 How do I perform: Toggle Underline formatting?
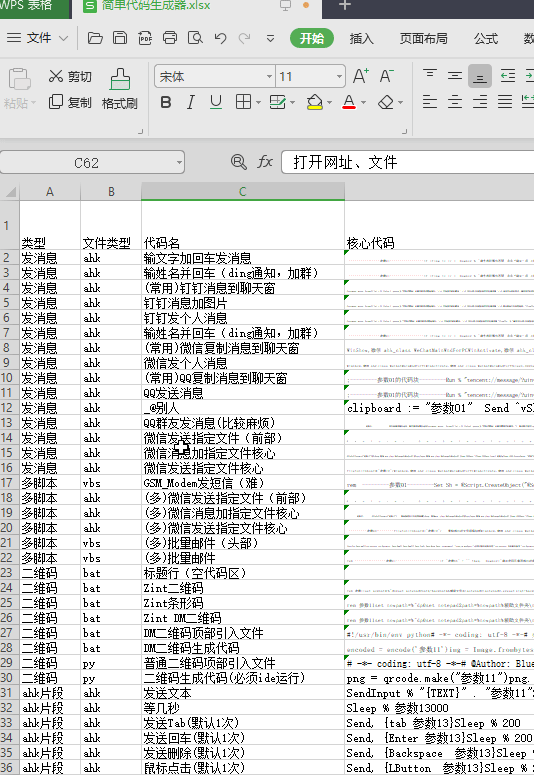coord(216,102)
